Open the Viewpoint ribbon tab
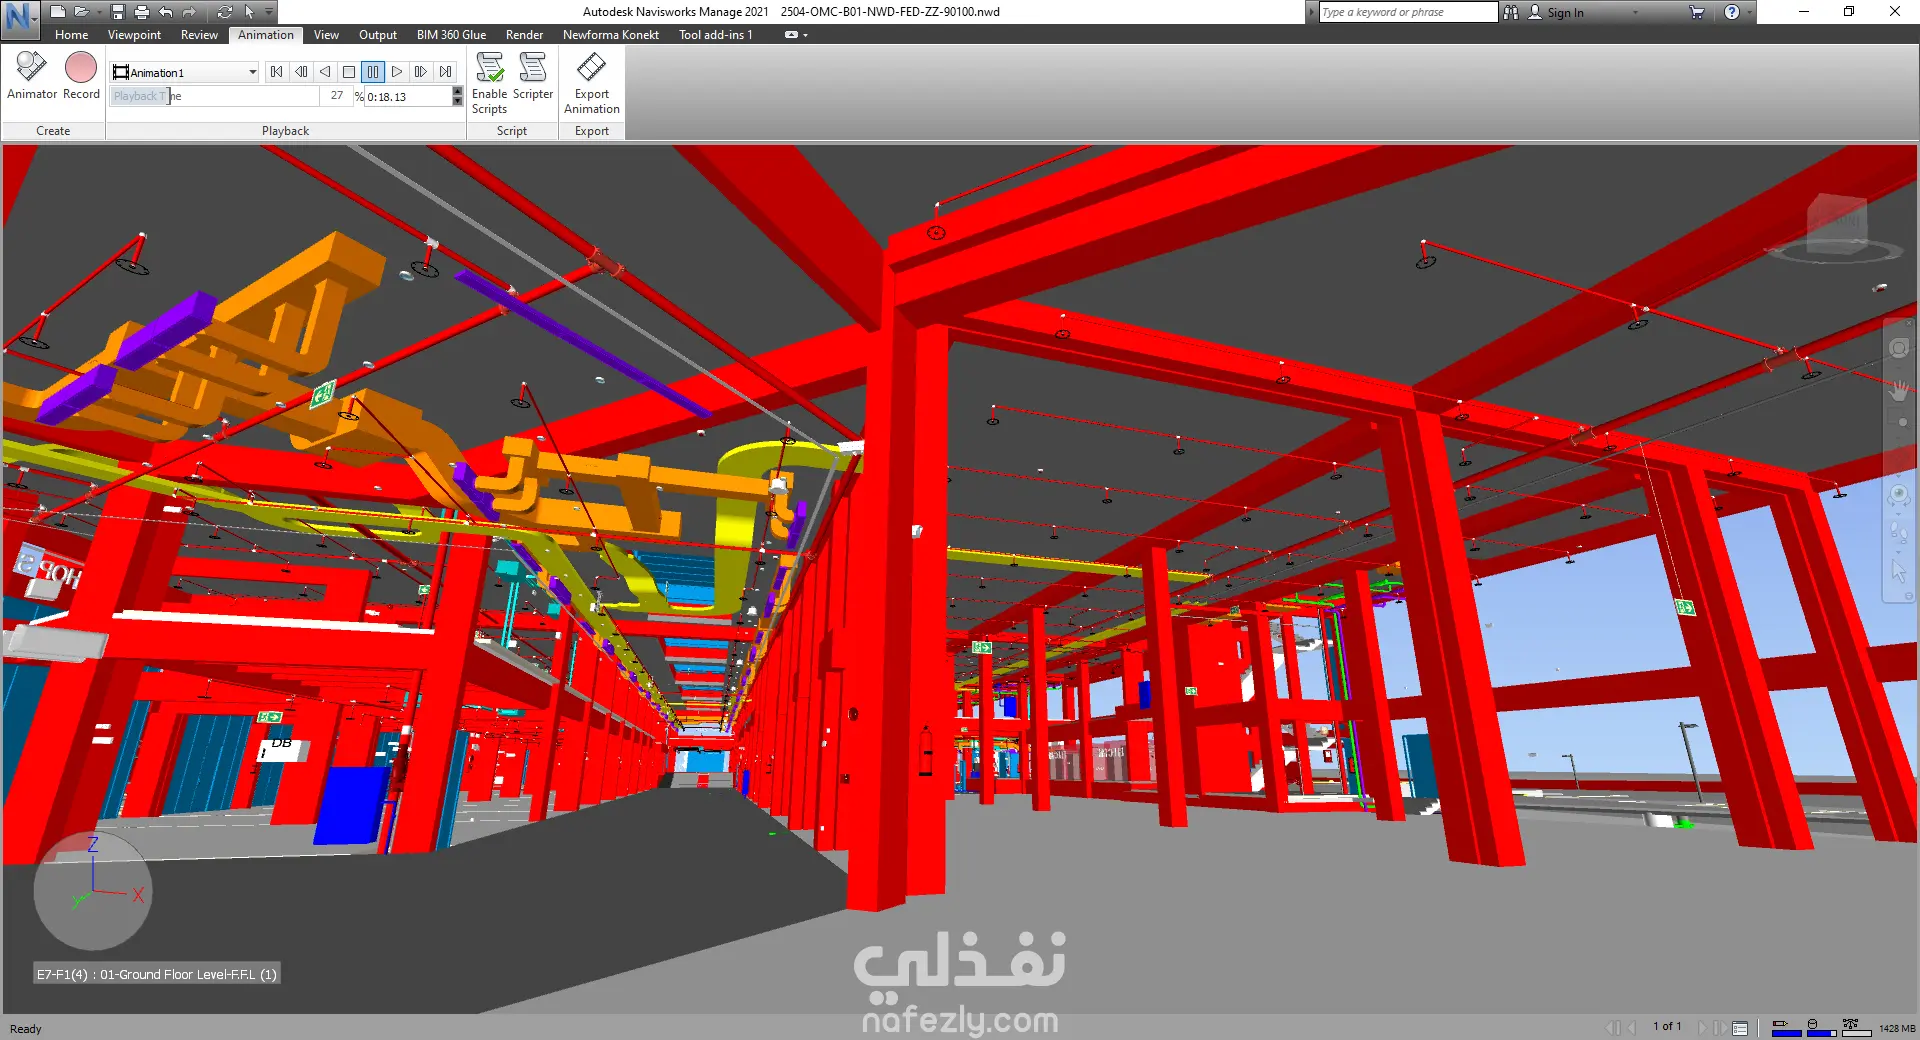 pyautogui.click(x=134, y=35)
